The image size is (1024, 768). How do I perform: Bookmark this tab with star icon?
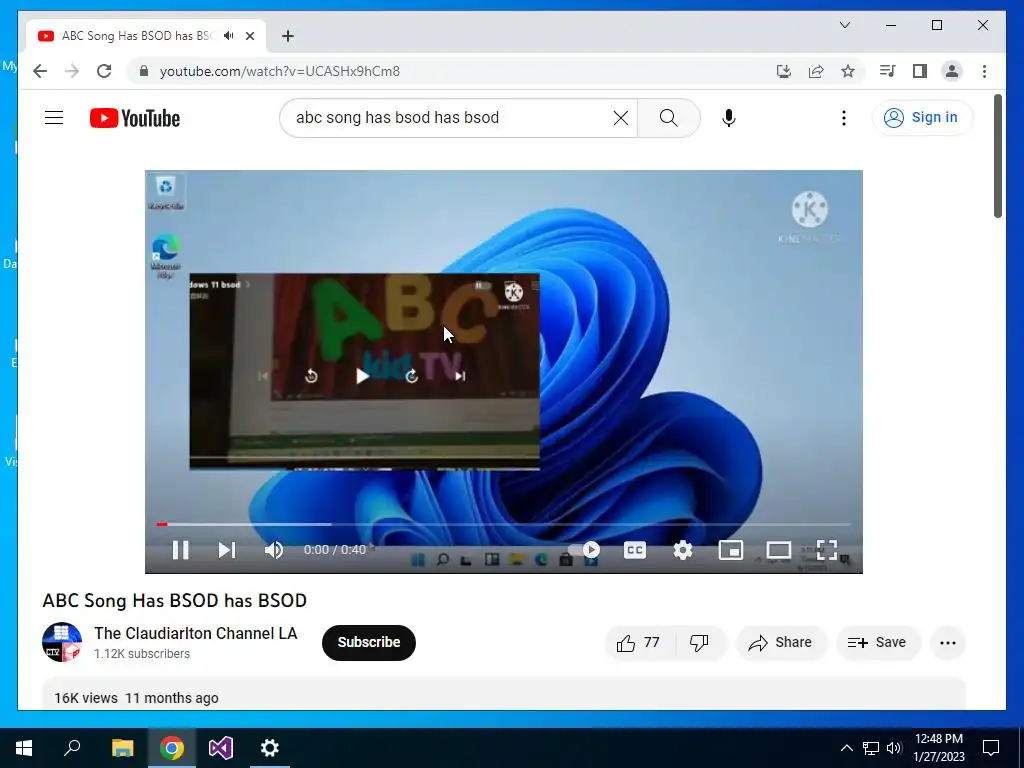tap(848, 71)
